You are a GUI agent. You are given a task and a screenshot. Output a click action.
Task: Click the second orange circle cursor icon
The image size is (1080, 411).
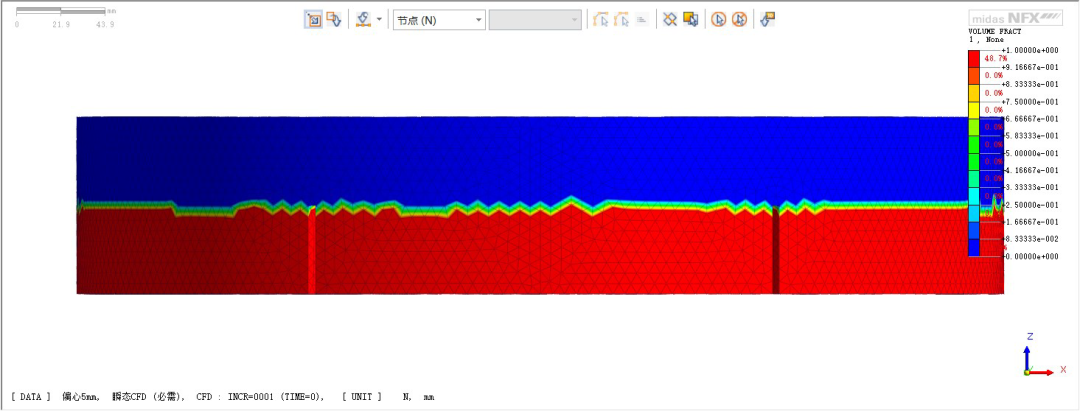(x=738, y=19)
